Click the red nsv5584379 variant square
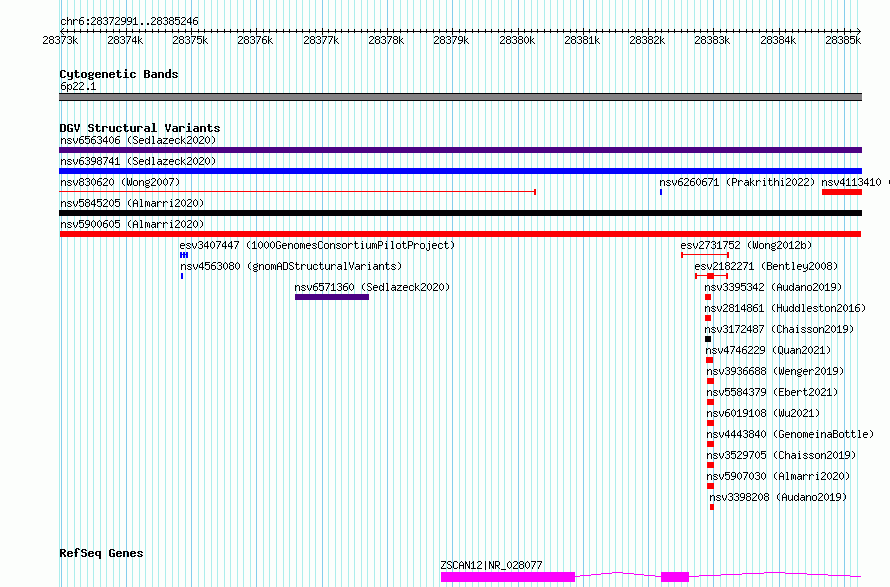Image resolution: width=890 pixels, height=587 pixels. tap(710, 402)
